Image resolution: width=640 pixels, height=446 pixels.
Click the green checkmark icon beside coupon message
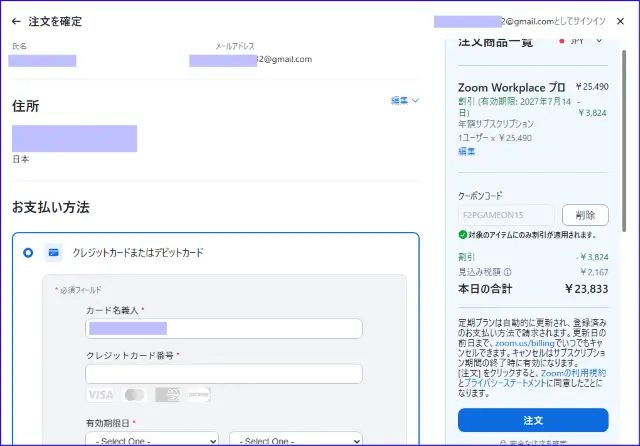[x=462, y=235]
